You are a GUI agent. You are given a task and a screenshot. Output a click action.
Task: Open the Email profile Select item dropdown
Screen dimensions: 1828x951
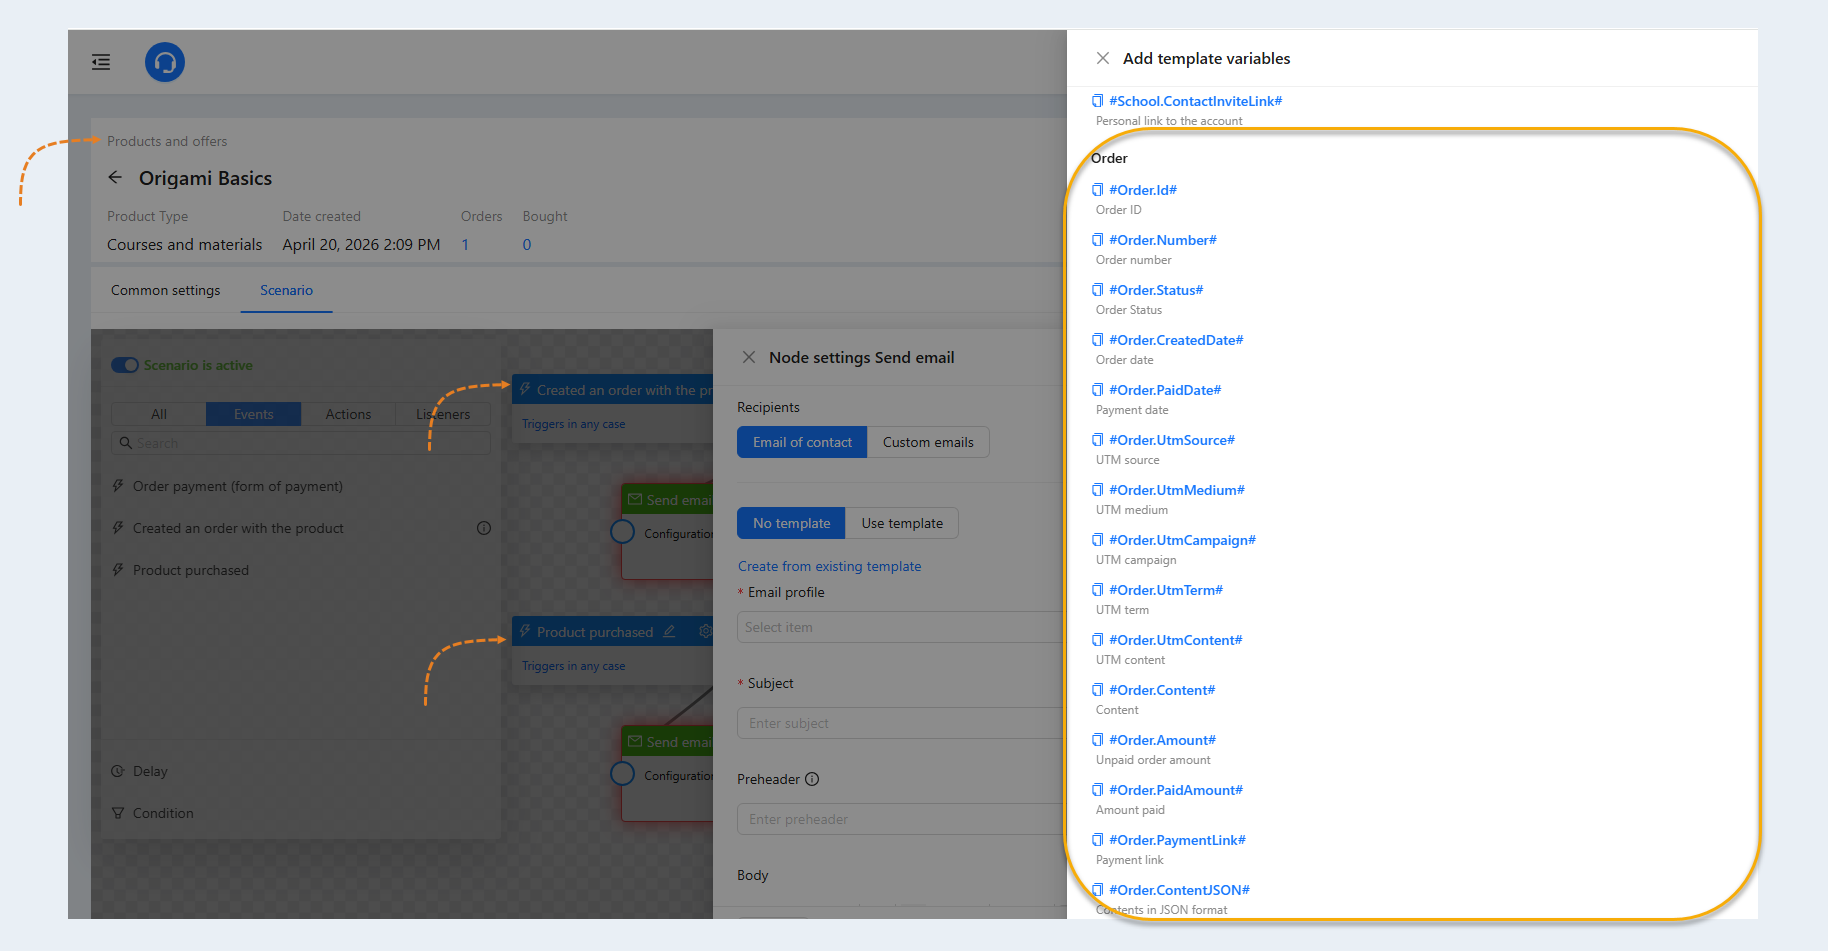click(900, 627)
